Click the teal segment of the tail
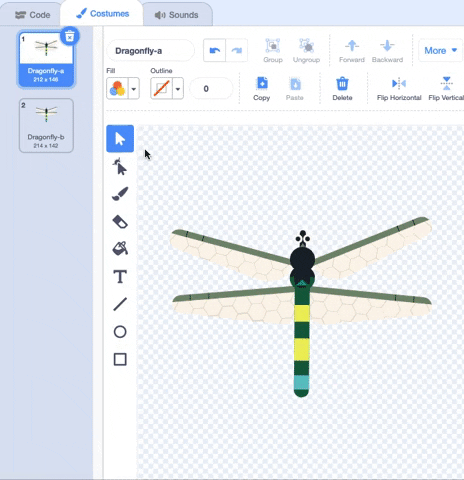The image size is (464, 480). coord(302,382)
